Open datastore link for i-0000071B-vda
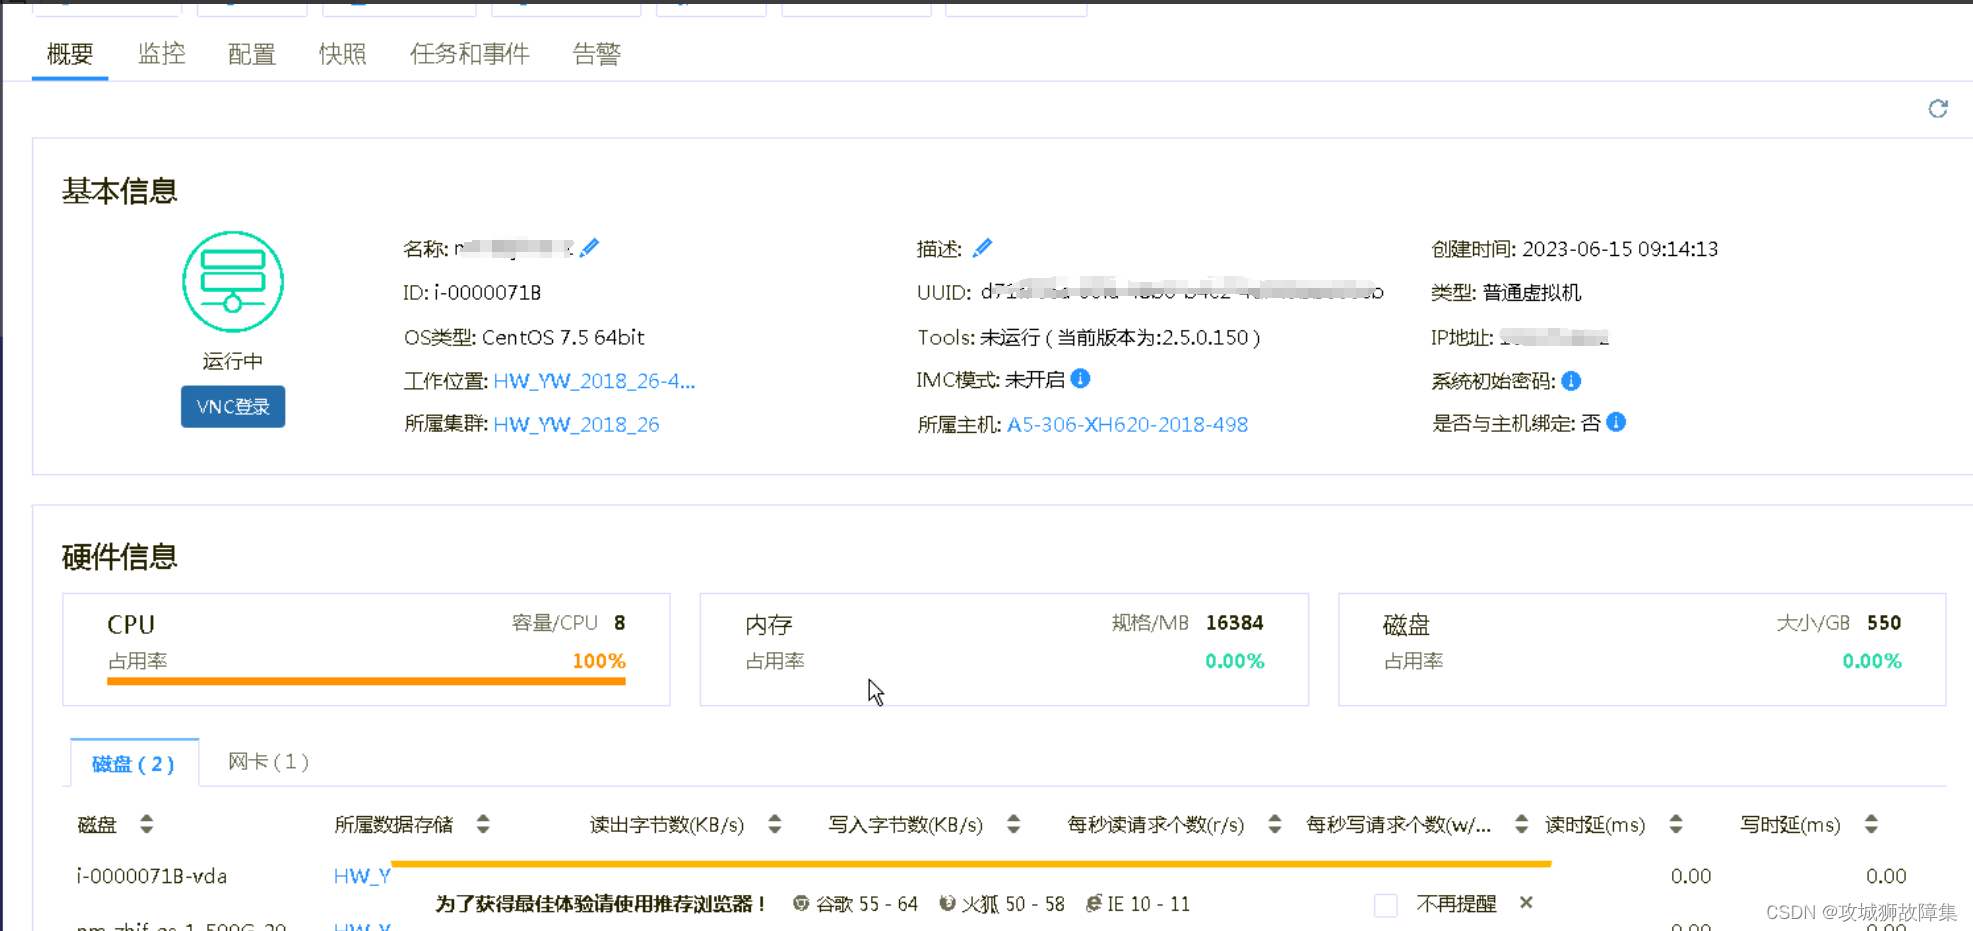 click(x=362, y=876)
